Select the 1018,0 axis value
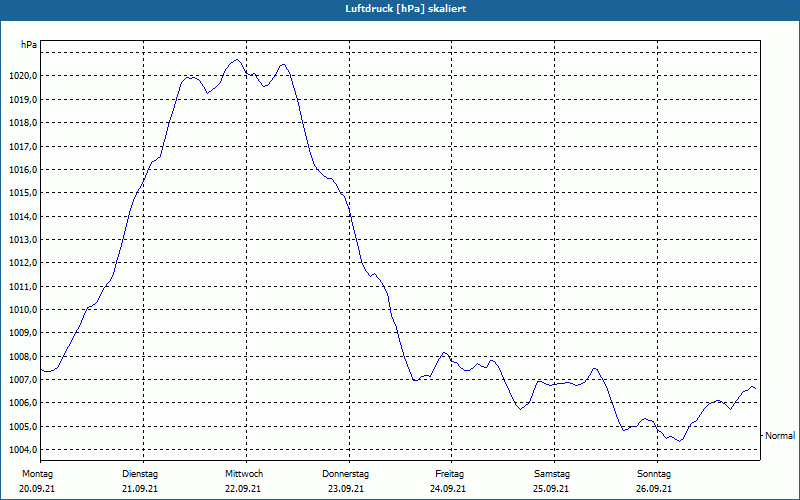 [x=23, y=123]
